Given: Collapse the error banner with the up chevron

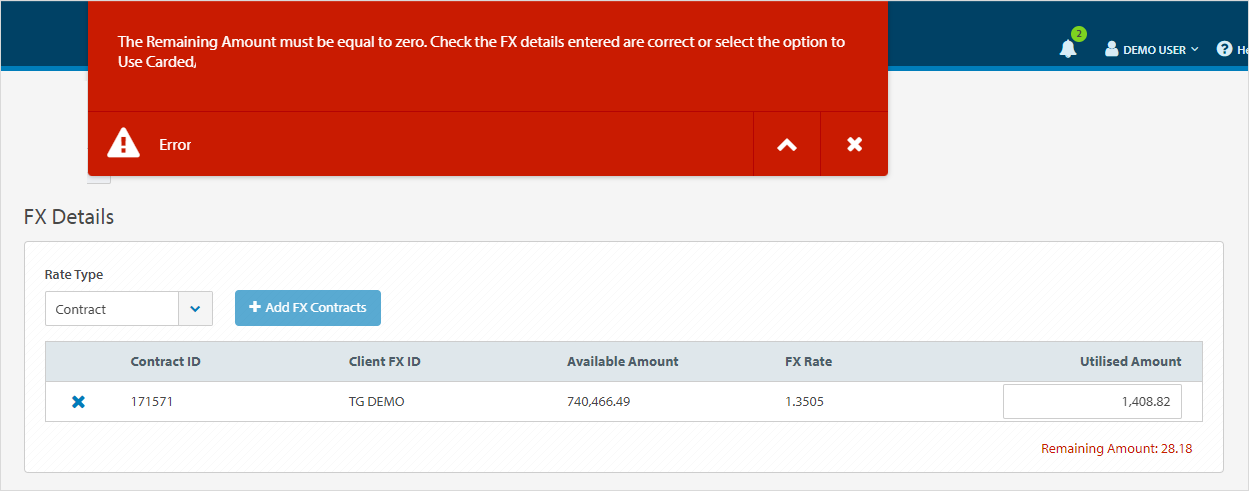Looking at the screenshot, I should tap(787, 144).
